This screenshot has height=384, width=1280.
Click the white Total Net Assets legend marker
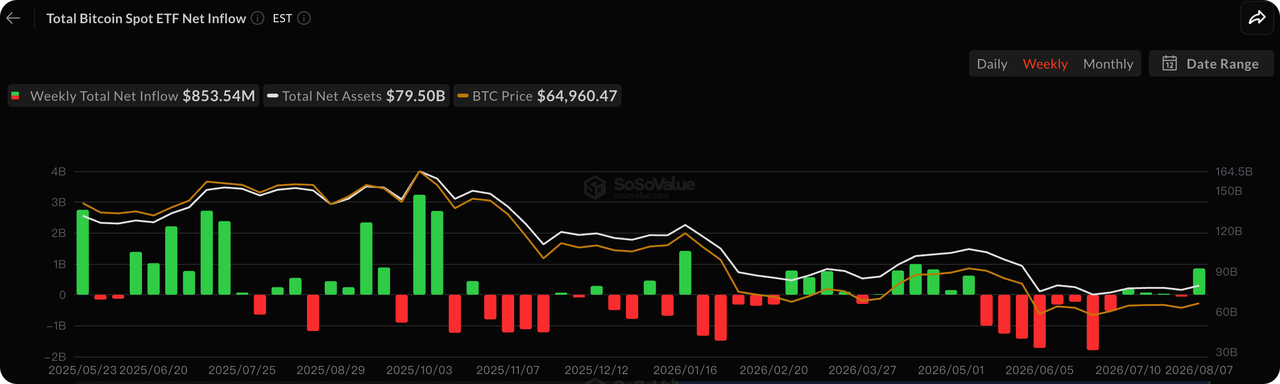tap(273, 96)
